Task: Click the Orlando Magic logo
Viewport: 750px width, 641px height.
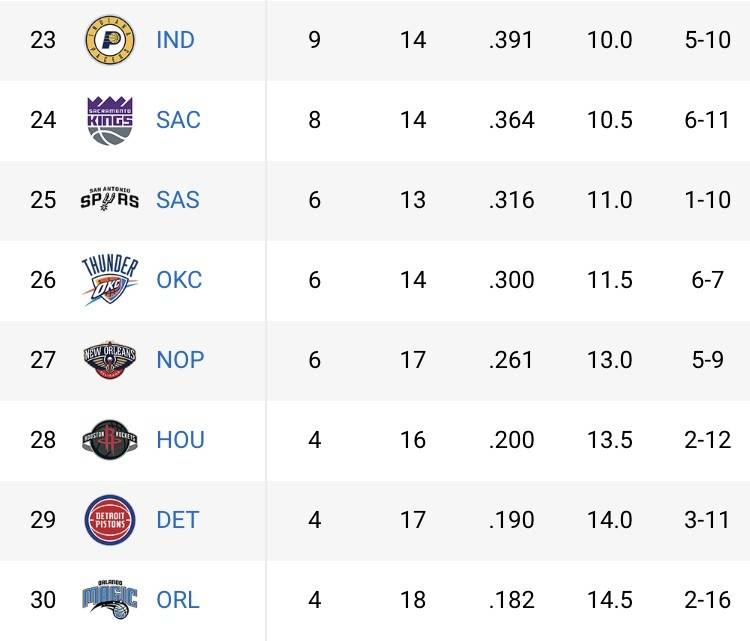Action: coord(110,600)
